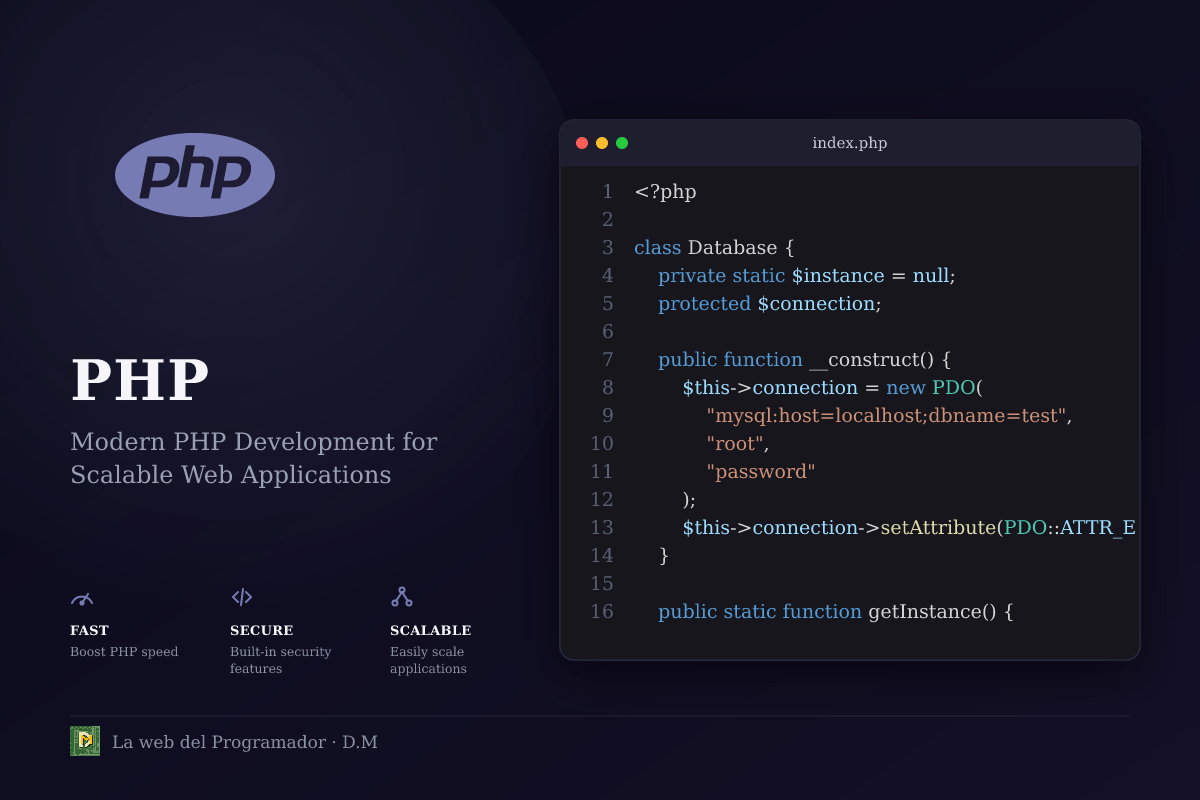
Task: Click "__construct()" on line 7
Action: point(871,360)
